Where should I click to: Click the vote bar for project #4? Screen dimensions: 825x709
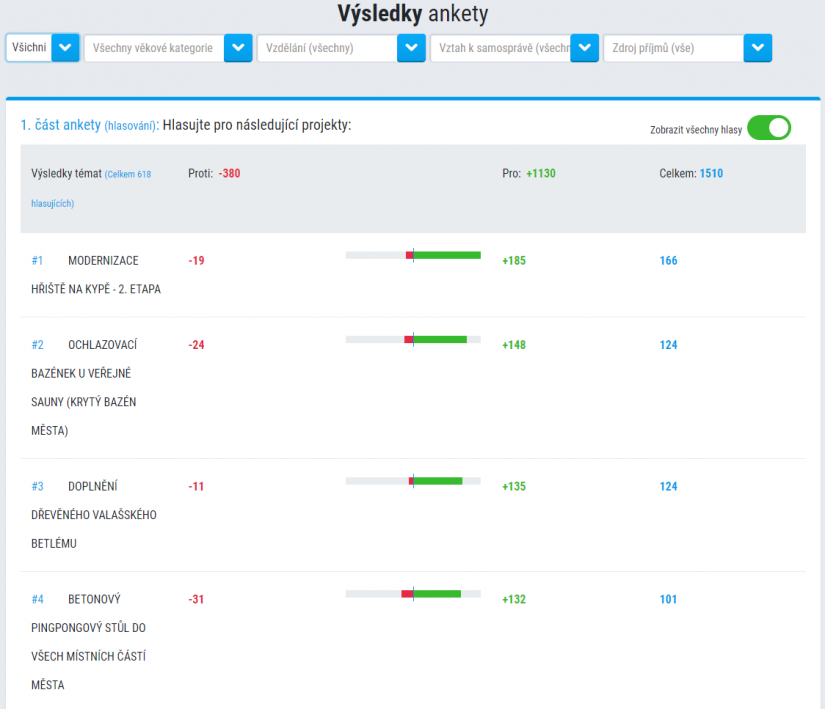tap(413, 594)
